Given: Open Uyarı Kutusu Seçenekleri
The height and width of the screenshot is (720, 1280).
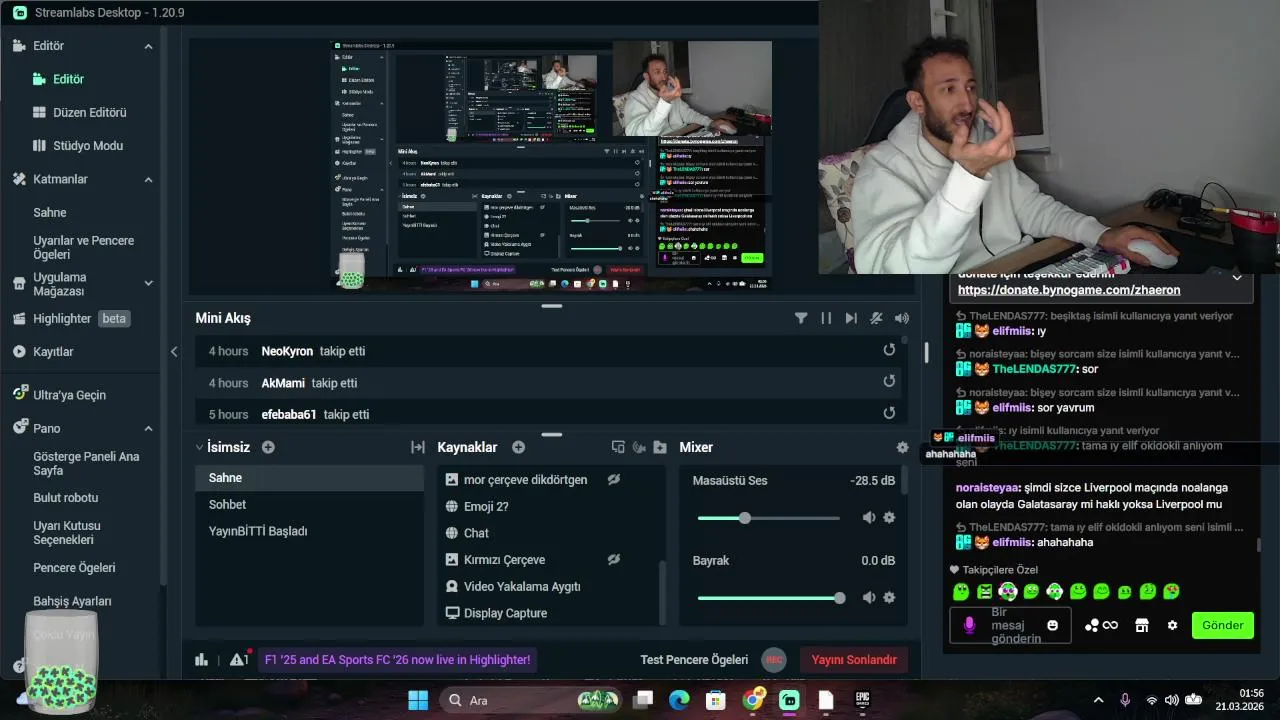Looking at the screenshot, I should coord(67,532).
